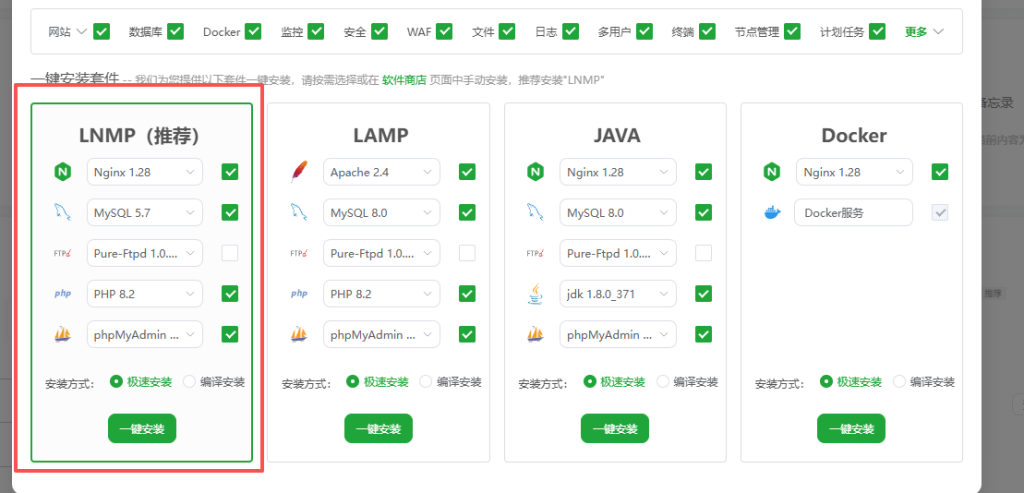Toggle the 安全 menu checkbox

tap(379, 31)
